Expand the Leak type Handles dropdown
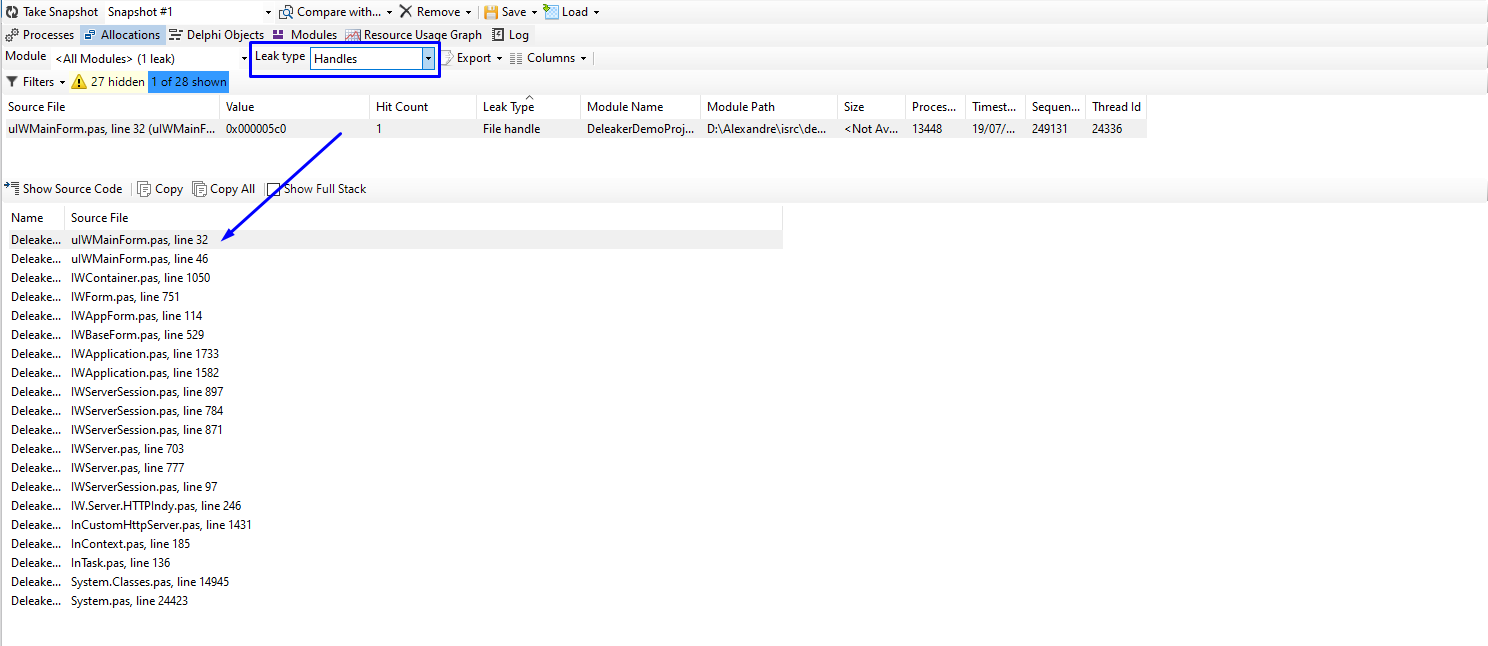This screenshot has height=646, width=1488. [x=428, y=59]
